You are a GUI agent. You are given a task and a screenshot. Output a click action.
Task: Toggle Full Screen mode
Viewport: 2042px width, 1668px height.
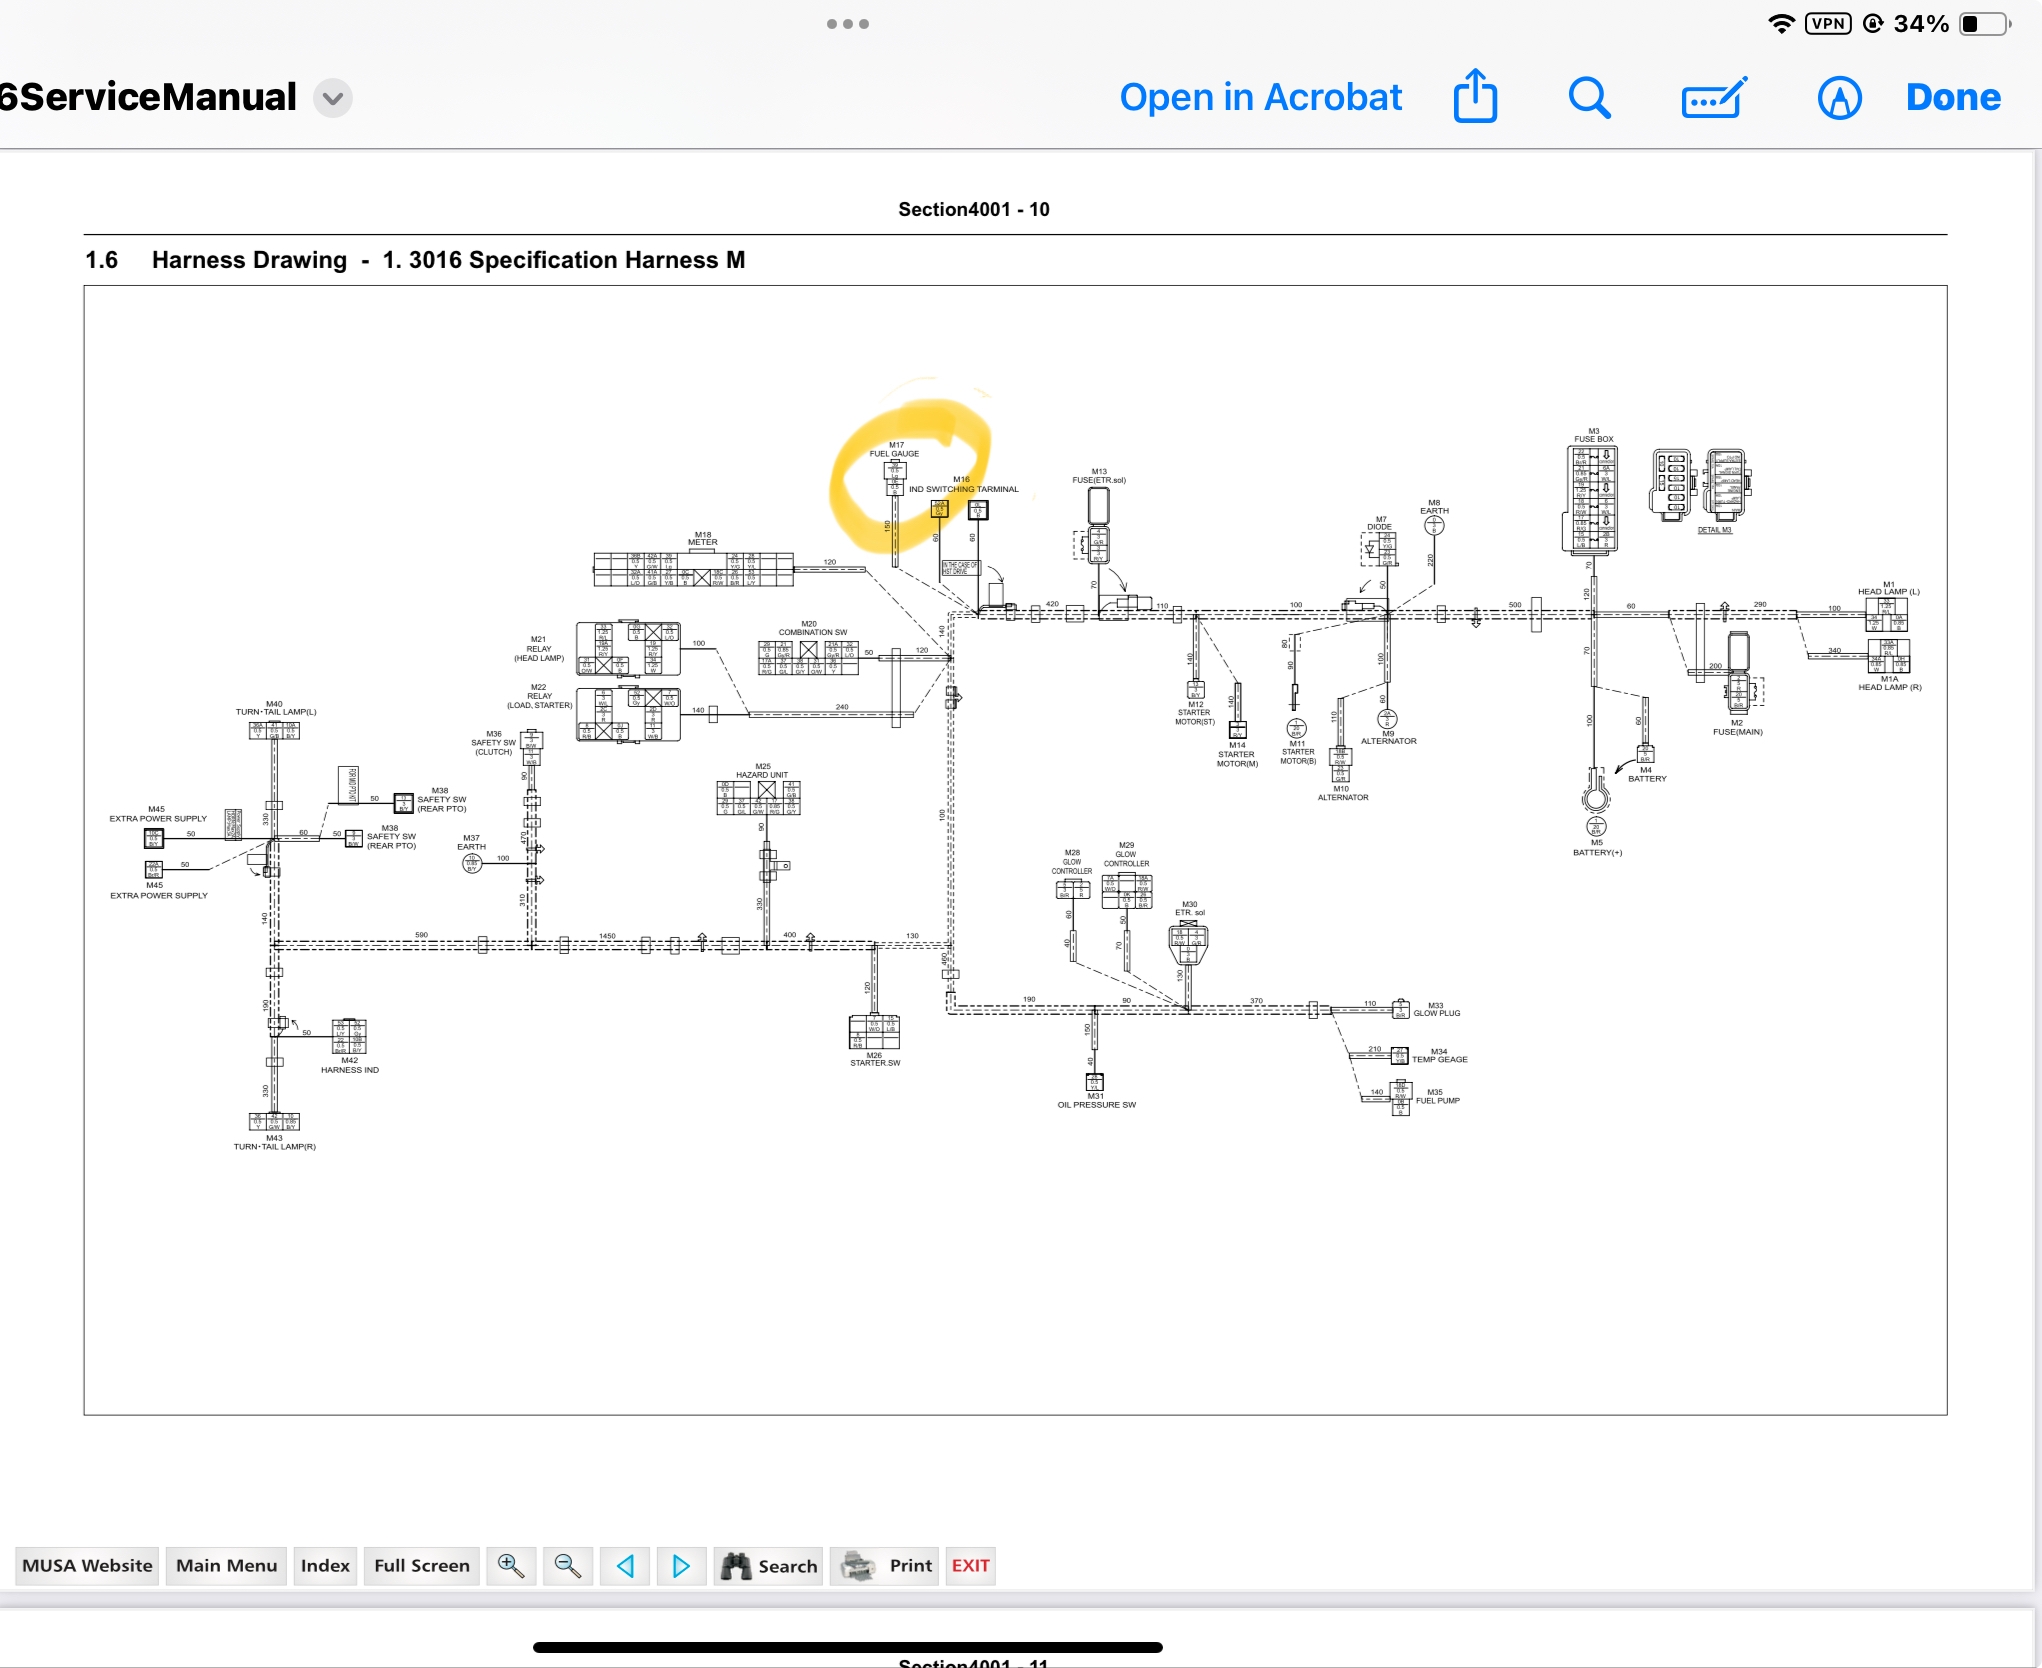click(421, 1566)
